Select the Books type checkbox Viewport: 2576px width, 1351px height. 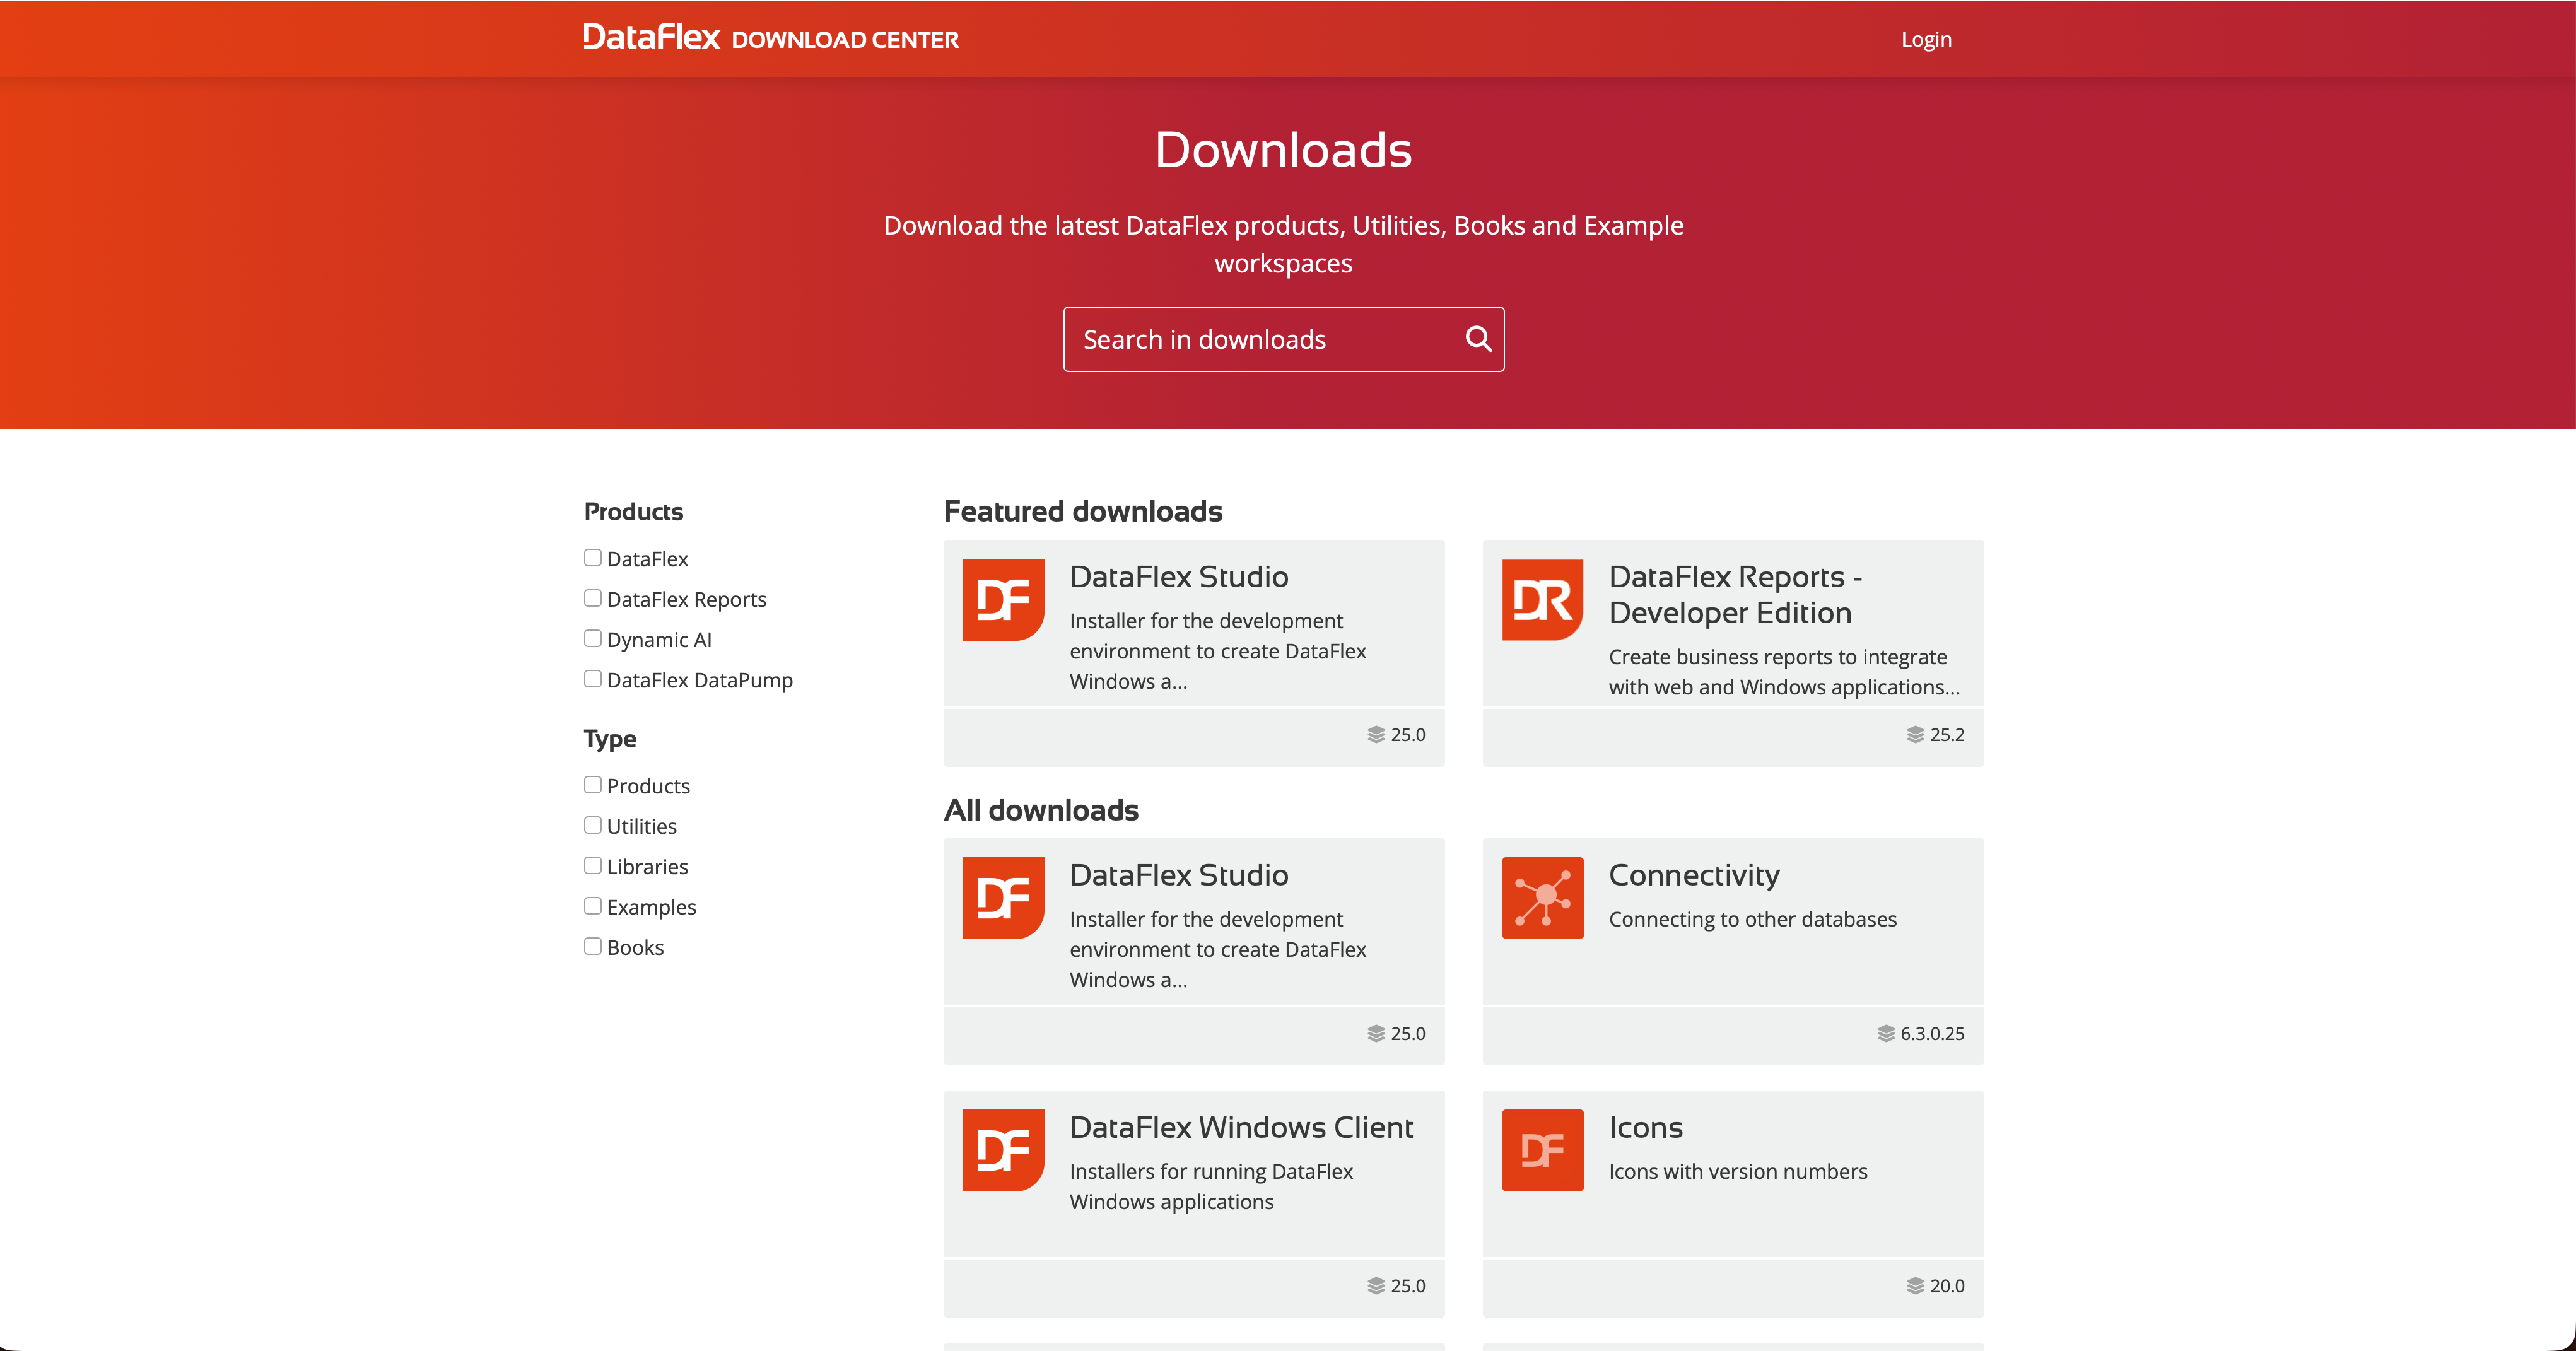pos(593,946)
